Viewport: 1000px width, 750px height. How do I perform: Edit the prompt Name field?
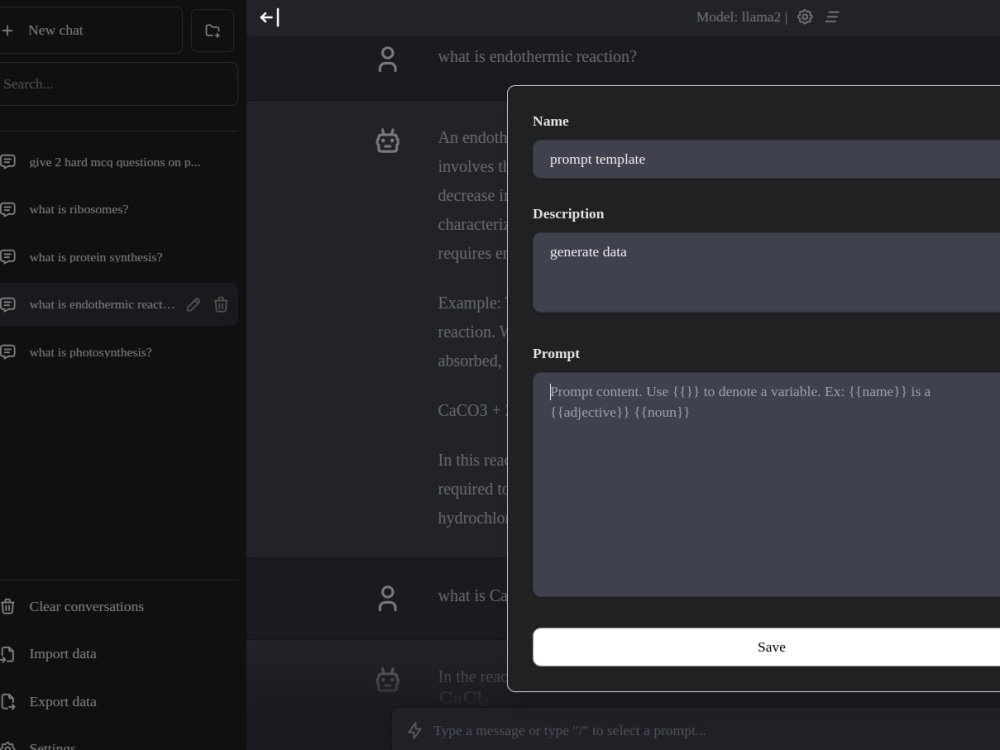(770, 159)
